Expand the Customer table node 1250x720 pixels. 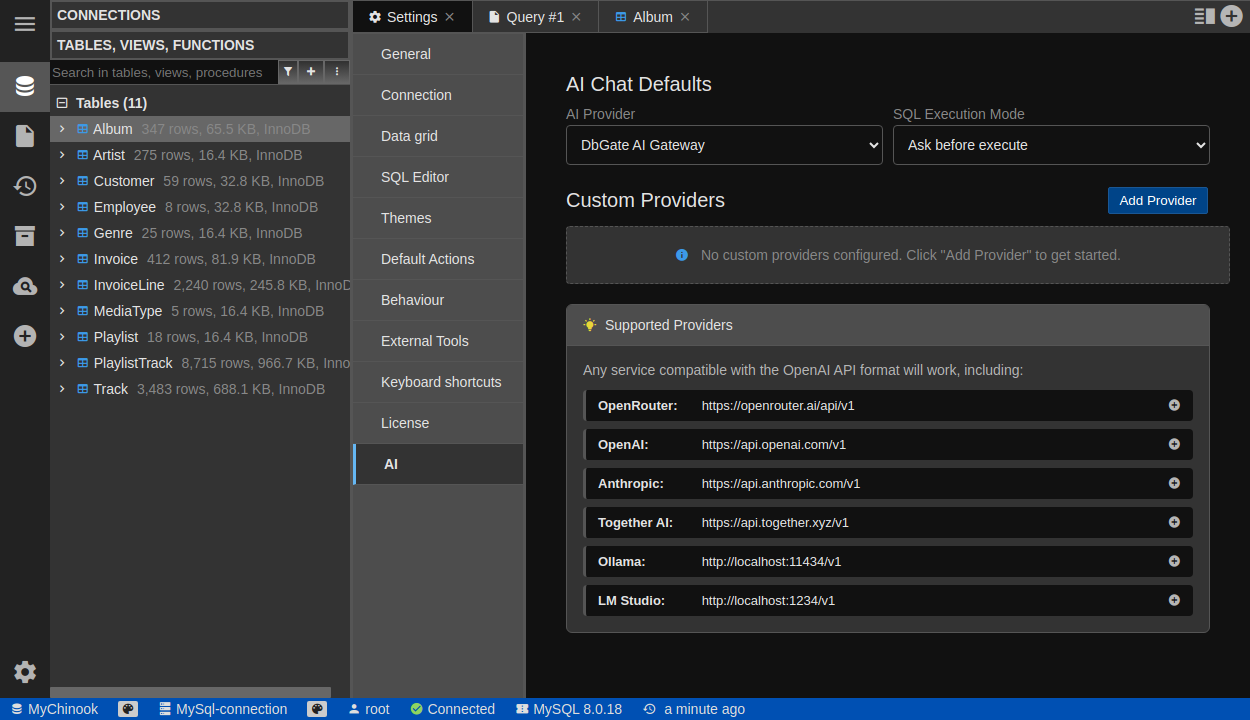[62, 181]
